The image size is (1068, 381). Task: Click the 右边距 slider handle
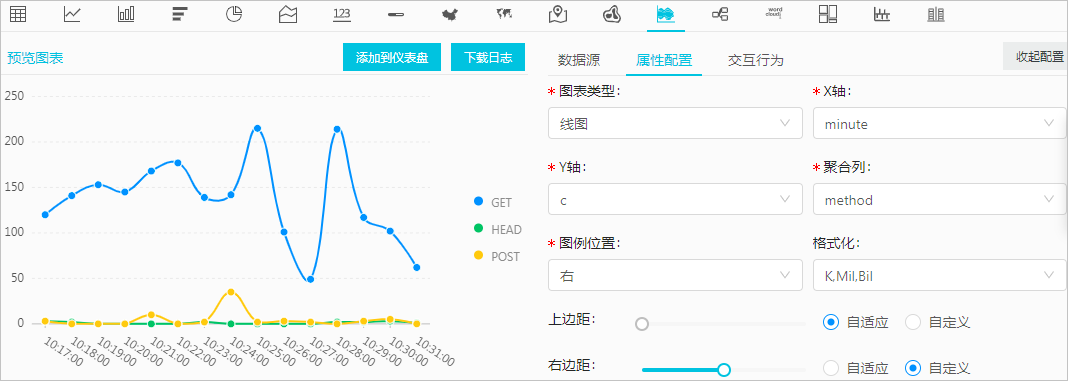pos(724,369)
